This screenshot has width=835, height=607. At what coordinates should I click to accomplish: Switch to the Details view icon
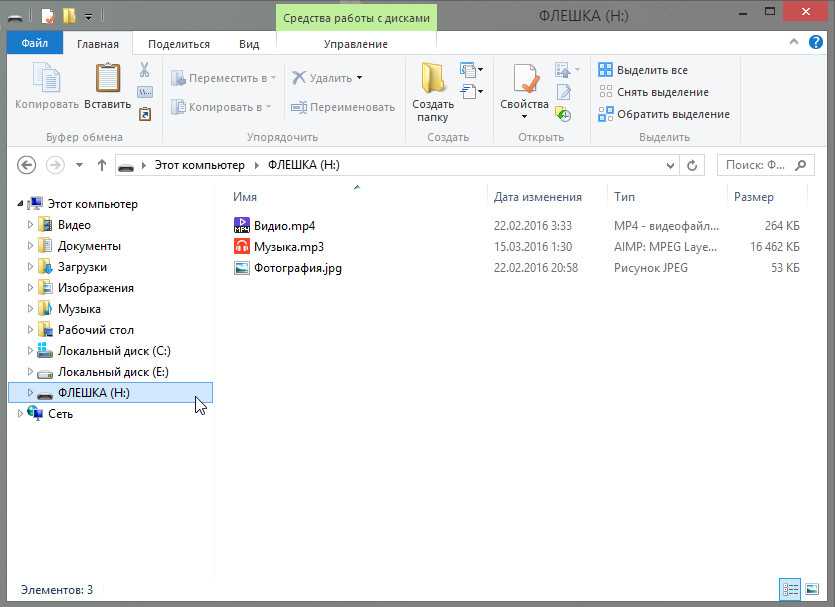790,589
